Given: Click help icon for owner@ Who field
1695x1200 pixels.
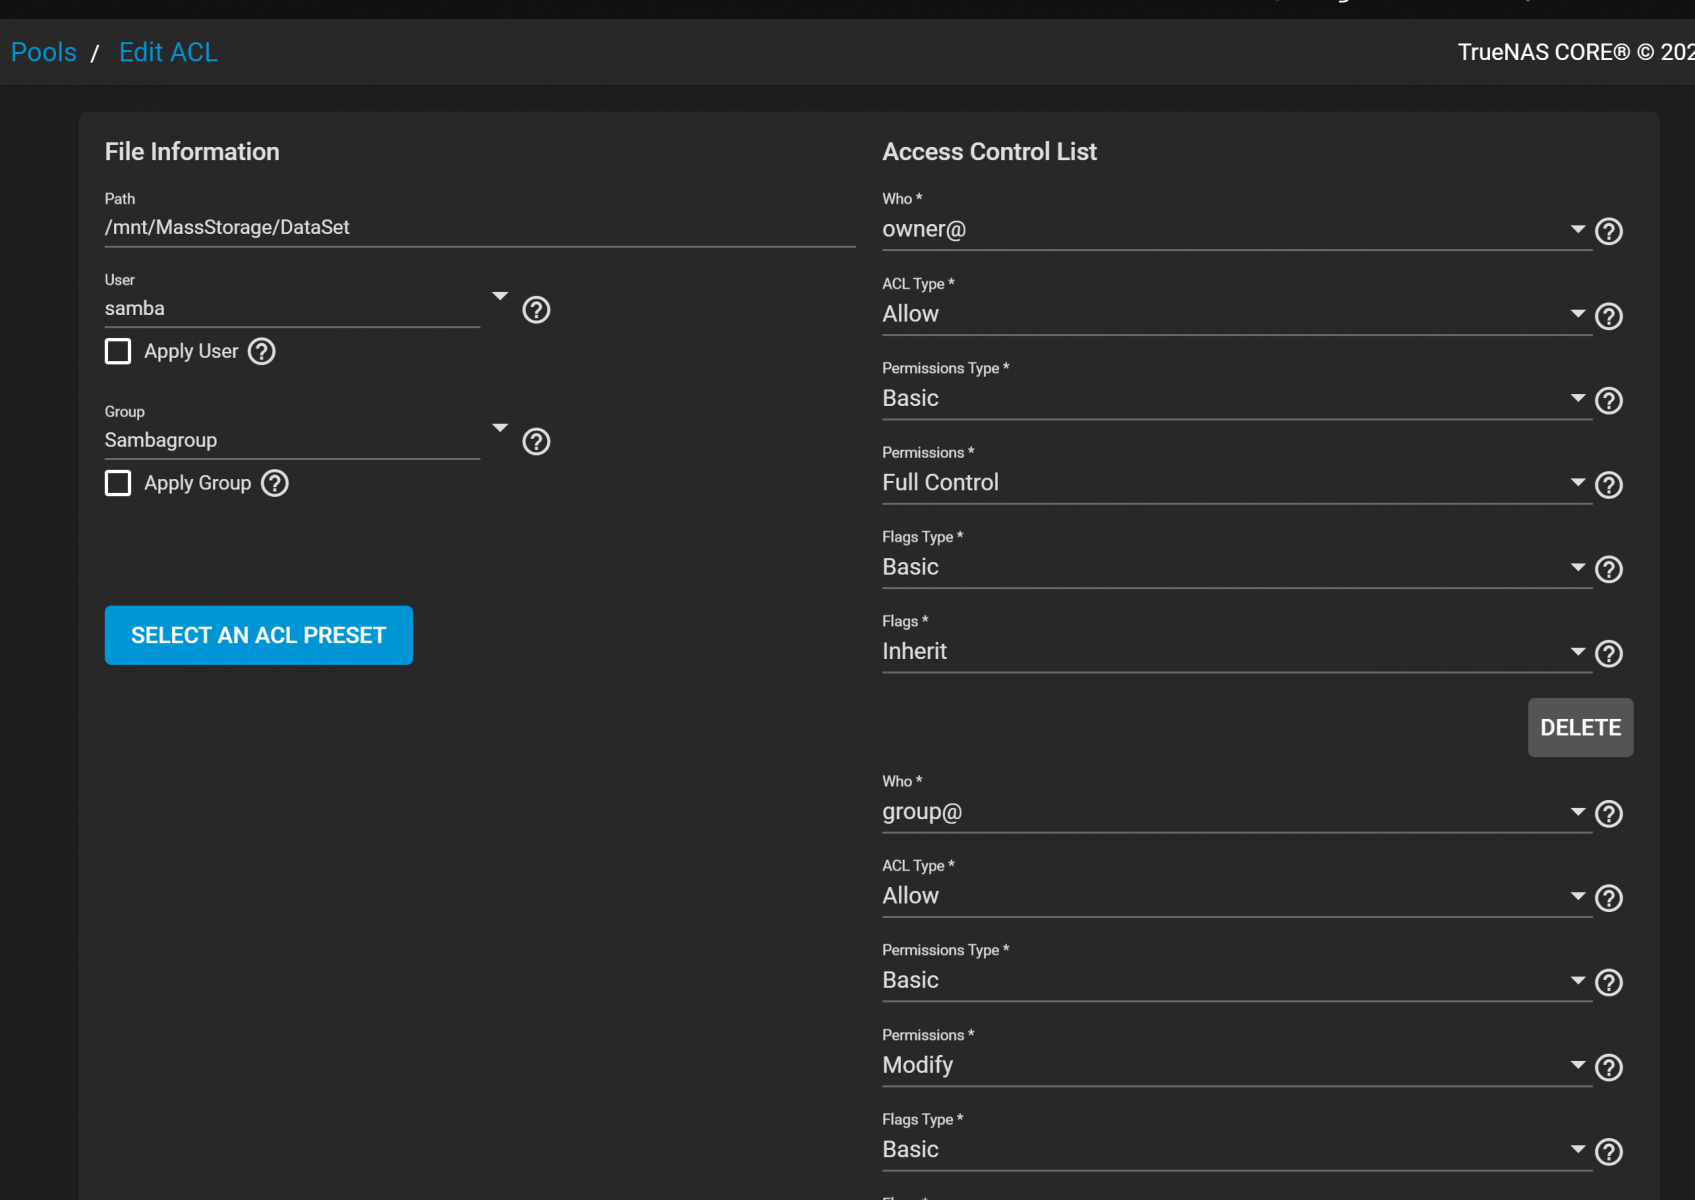Looking at the screenshot, I should pos(1608,232).
